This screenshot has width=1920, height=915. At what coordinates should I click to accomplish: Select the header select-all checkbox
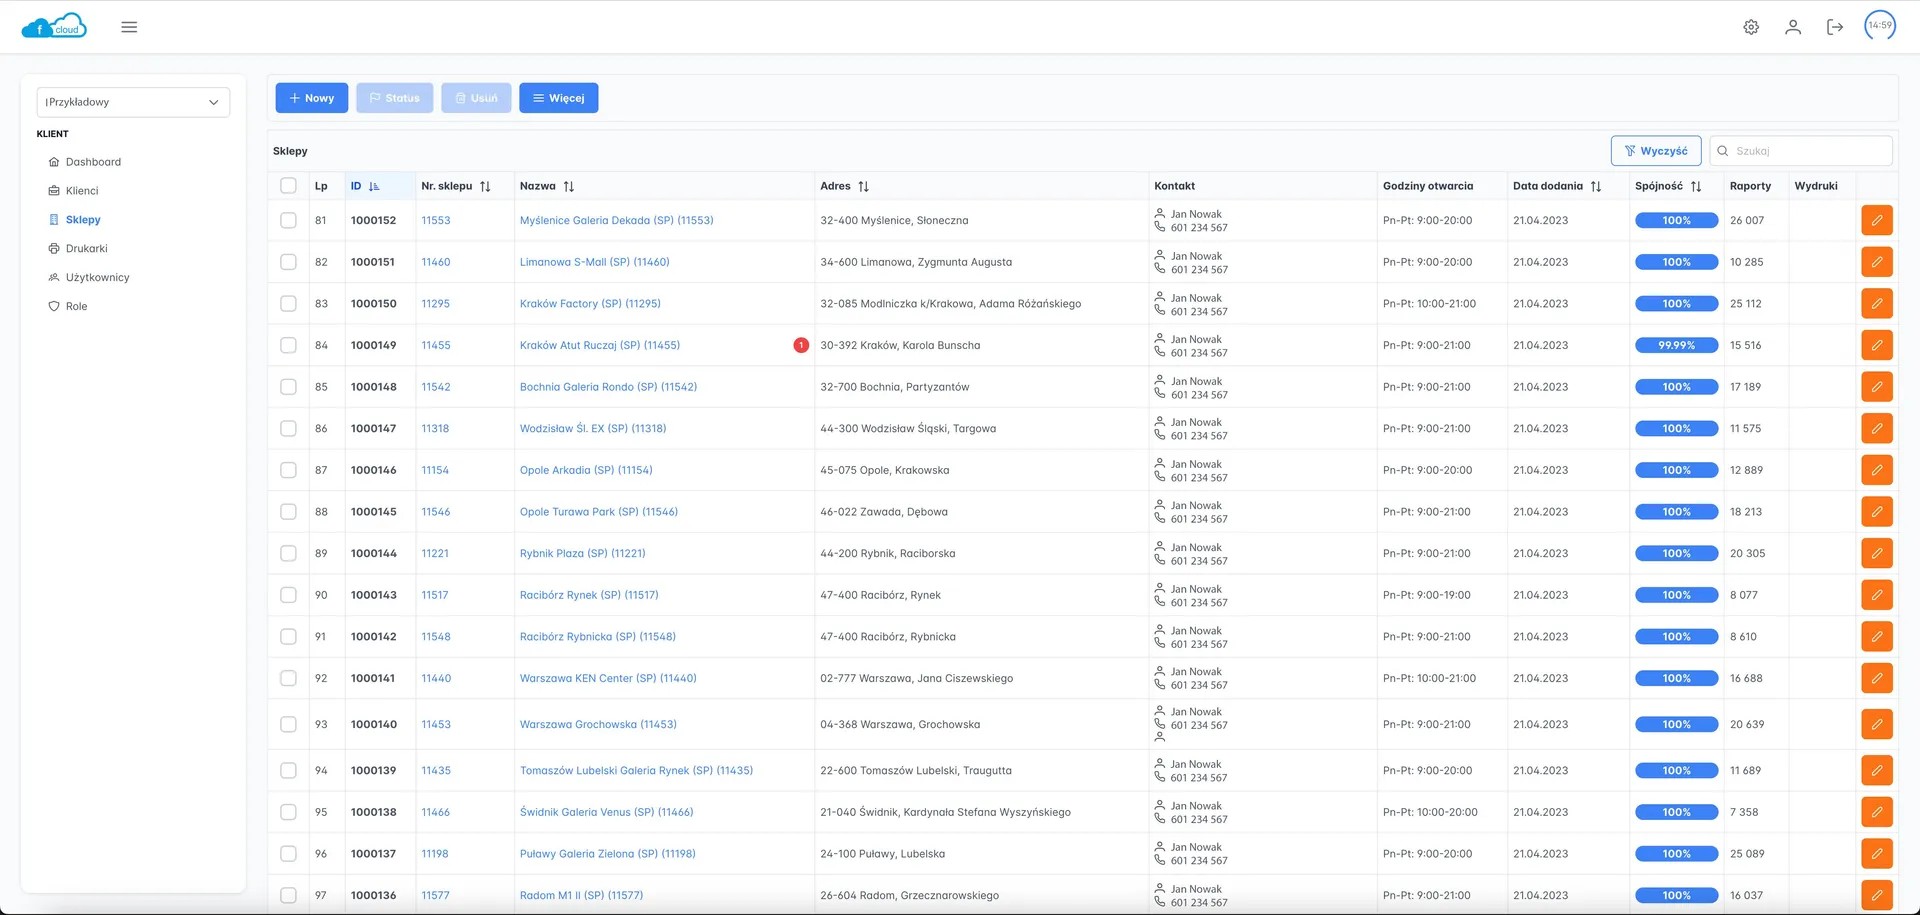coord(288,186)
